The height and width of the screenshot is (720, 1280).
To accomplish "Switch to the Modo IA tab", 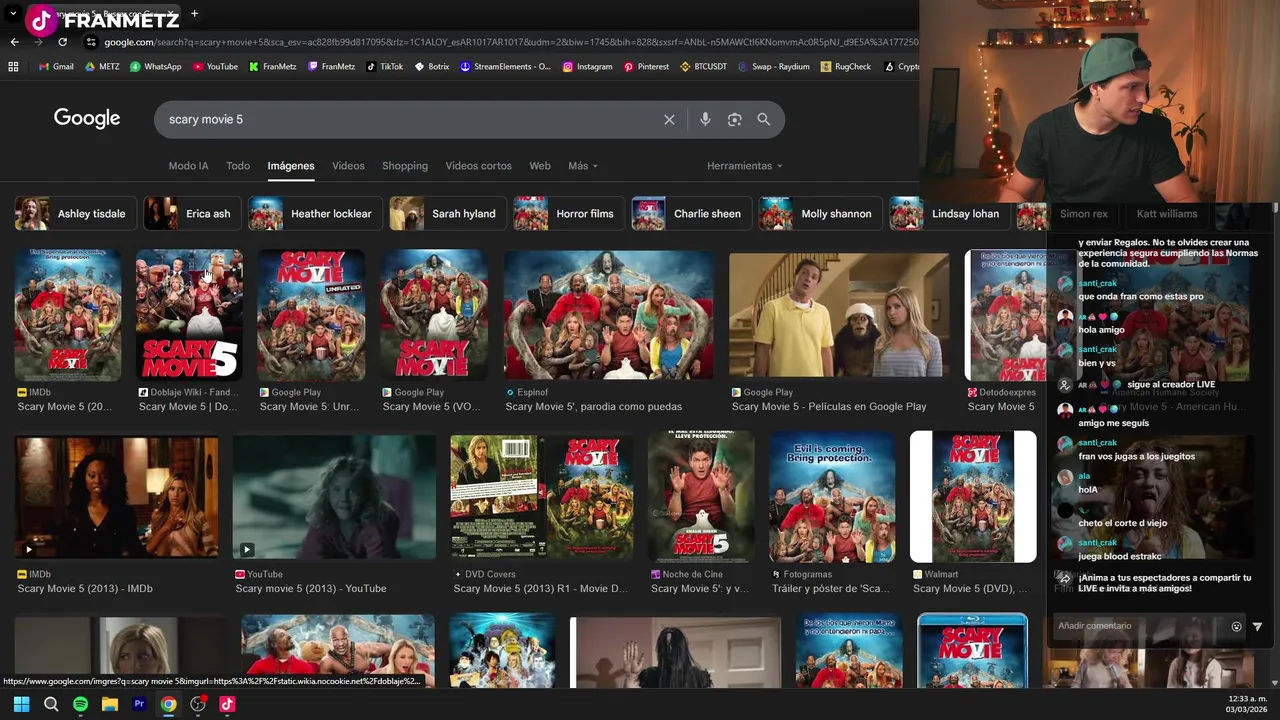I will tap(188, 166).
